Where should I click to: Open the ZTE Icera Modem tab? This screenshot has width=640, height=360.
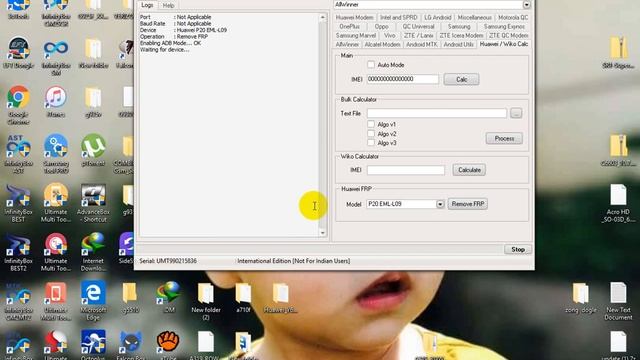[461, 36]
